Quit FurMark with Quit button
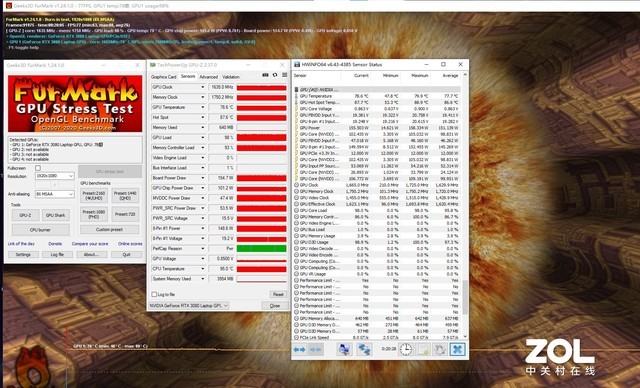This screenshot has width=640, height=388. 127,255
